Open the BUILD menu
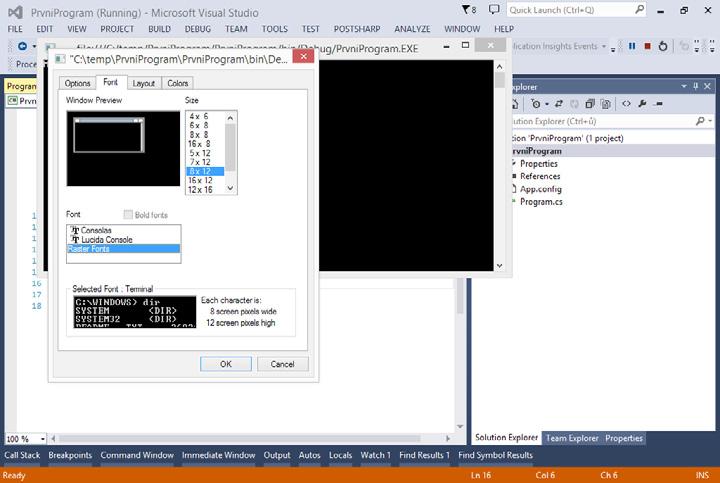Viewport: 720px width, 483px height. click(x=159, y=29)
